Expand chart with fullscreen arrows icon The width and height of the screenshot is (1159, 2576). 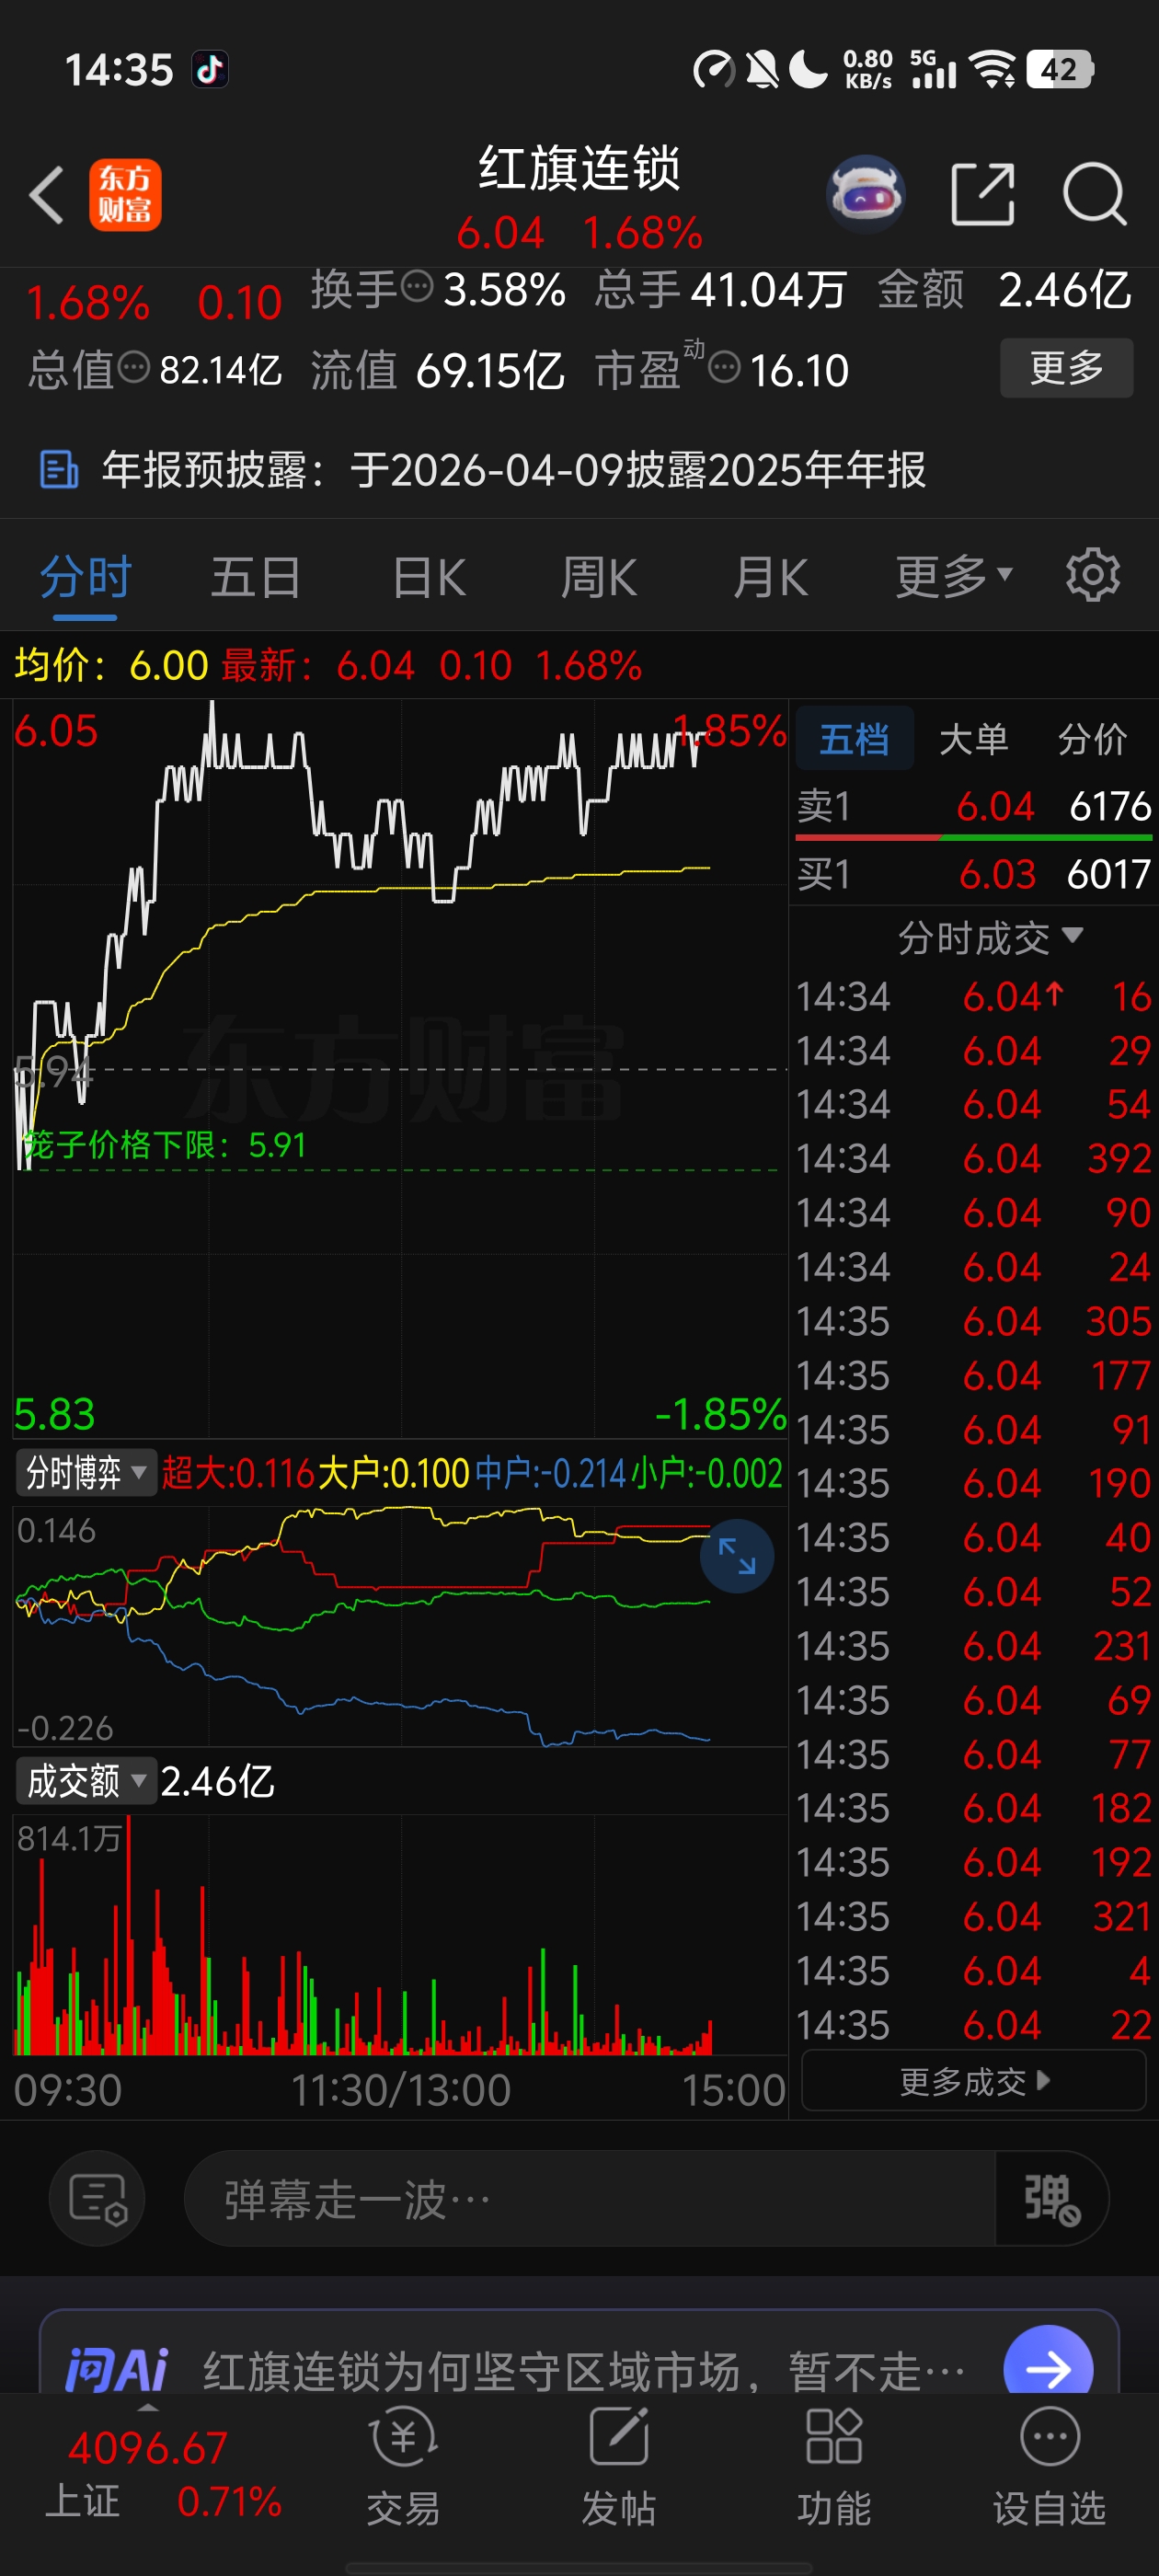[737, 1556]
